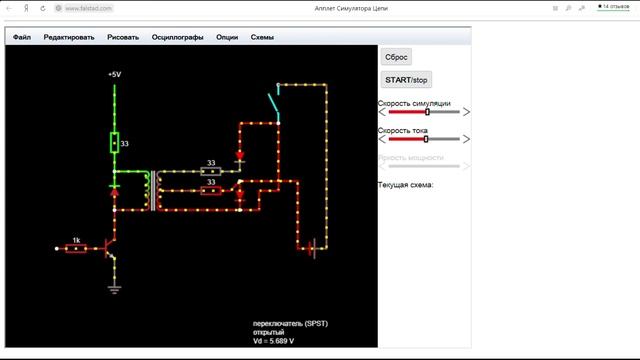
Task: Select the NPN transistor
Action: [109, 248]
